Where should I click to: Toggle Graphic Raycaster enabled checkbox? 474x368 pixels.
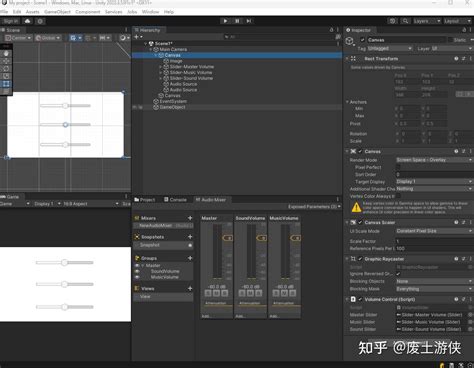(360, 259)
